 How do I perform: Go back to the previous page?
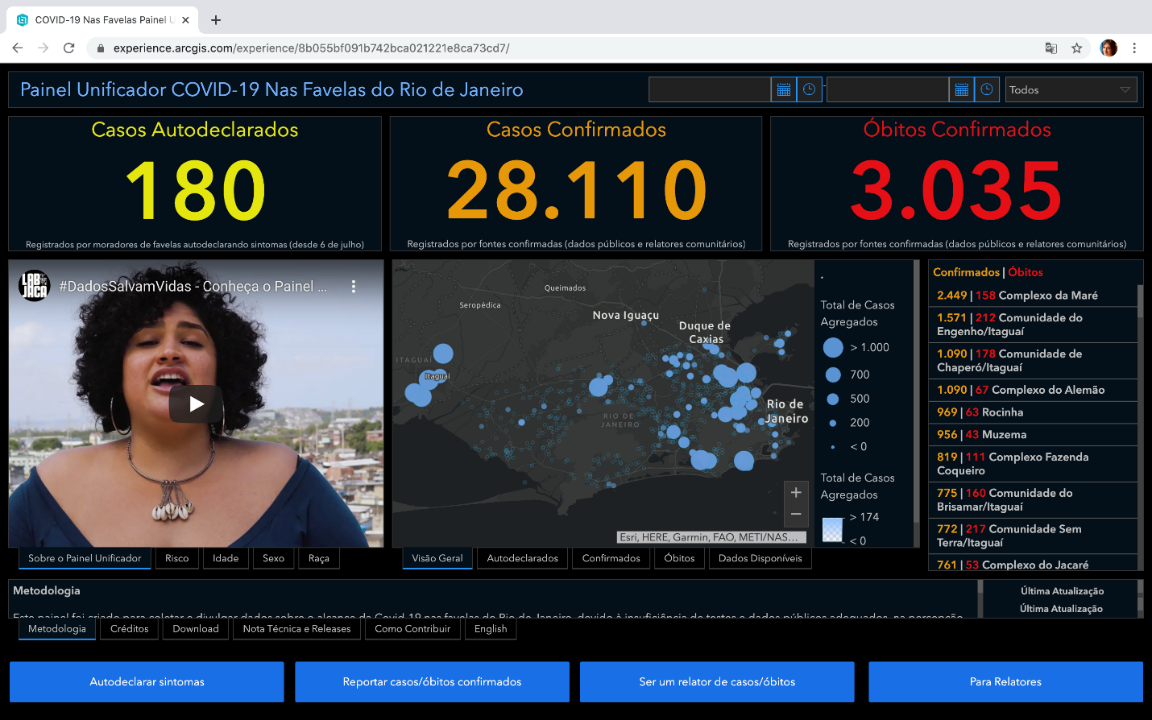[x=18, y=48]
